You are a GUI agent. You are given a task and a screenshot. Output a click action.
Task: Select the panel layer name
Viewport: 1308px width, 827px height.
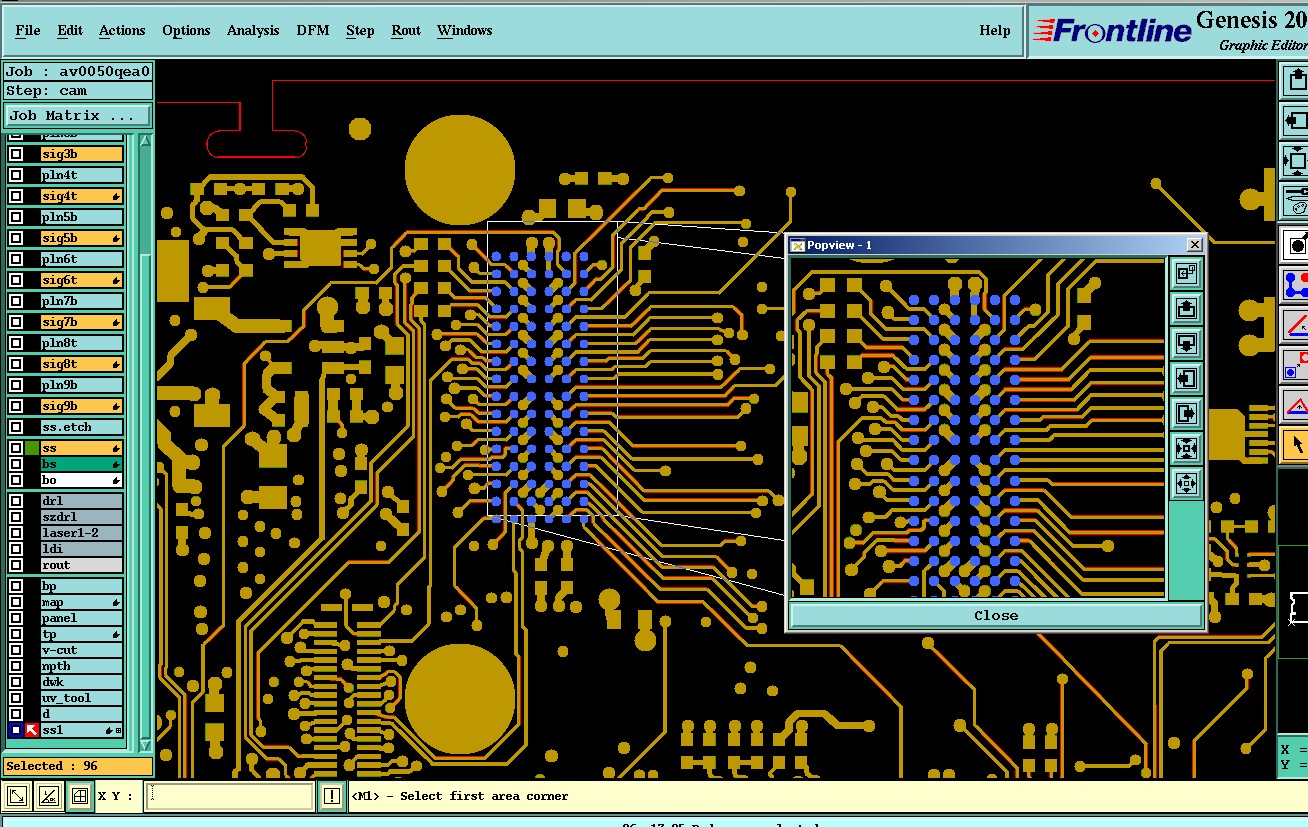click(81, 618)
